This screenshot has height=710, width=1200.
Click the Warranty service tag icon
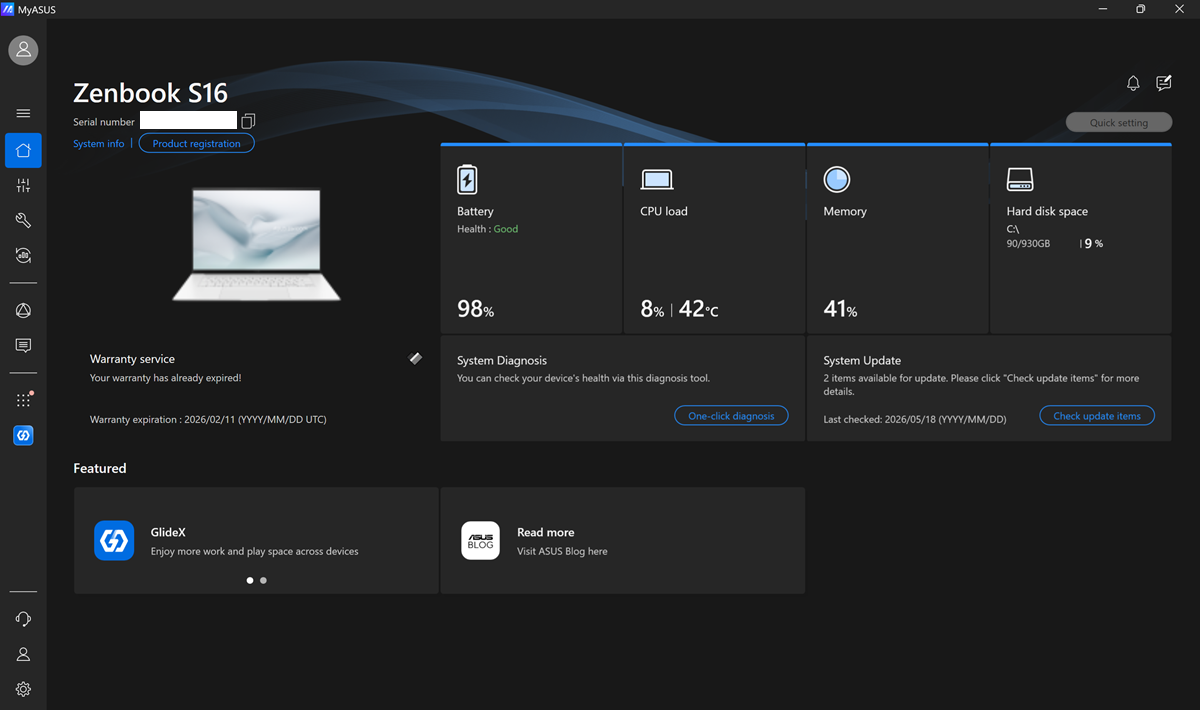(x=416, y=358)
